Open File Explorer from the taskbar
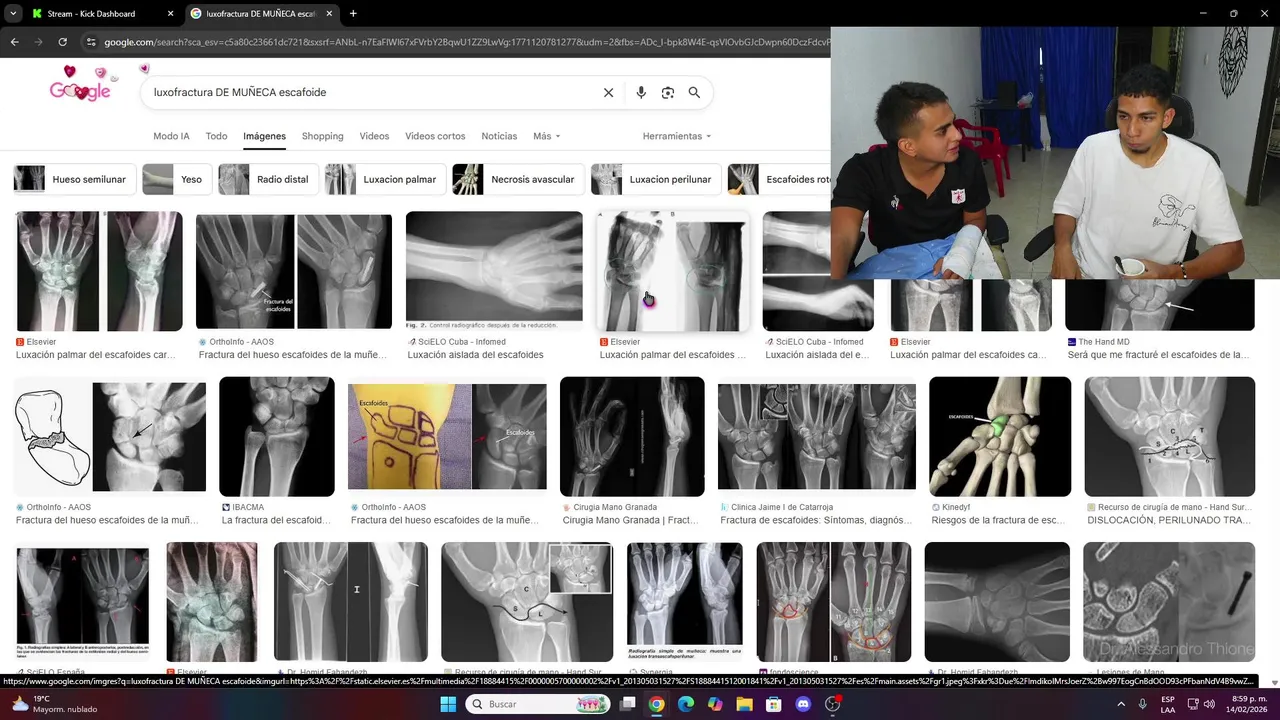Viewport: 1280px width, 720px height. pyautogui.click(x=744, y=704)
